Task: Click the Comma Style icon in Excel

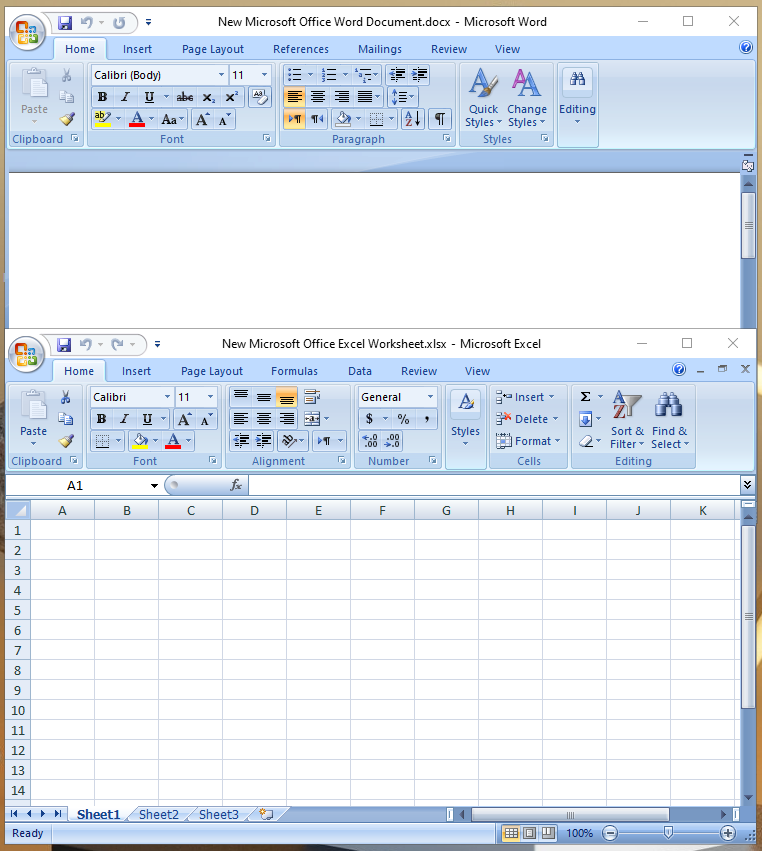Action: (x=427, y=419)
